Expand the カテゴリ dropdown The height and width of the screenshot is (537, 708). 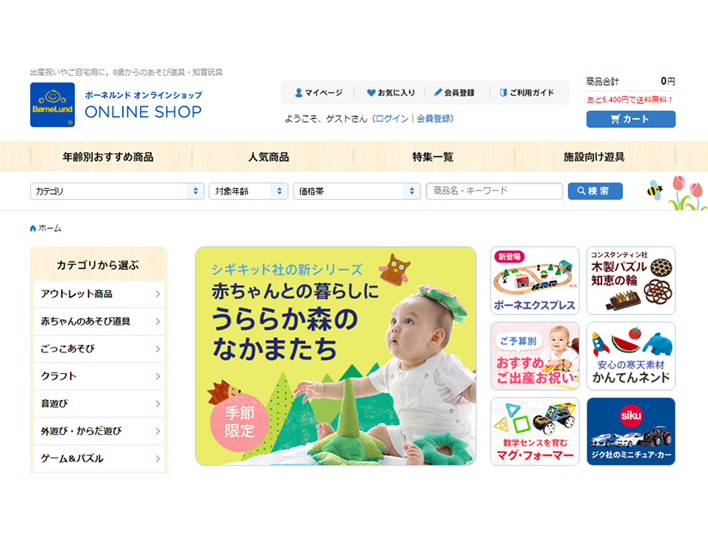[x=117, y=191]
